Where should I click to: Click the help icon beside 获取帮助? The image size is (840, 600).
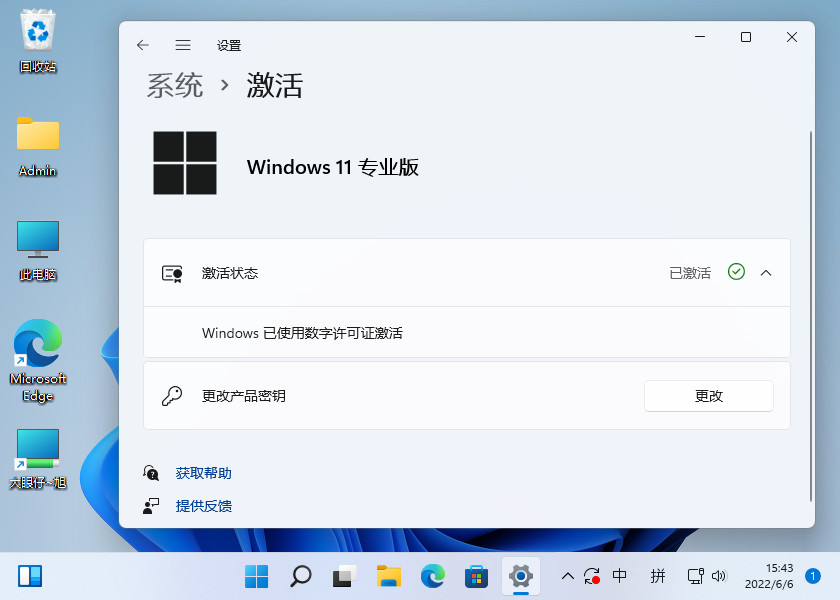point(151,473)
